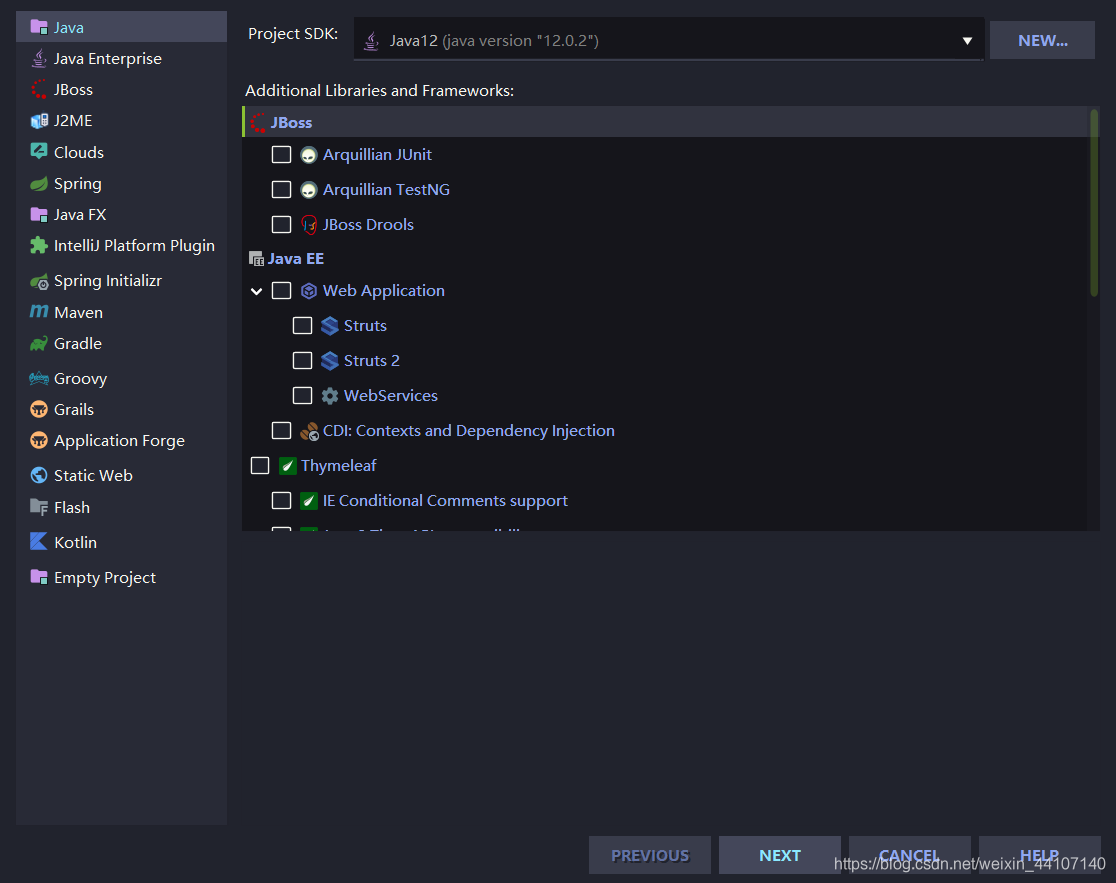This screenshot has height=883, width=1116.
Task: Choose Empty Project type
Action: [121, 577]
